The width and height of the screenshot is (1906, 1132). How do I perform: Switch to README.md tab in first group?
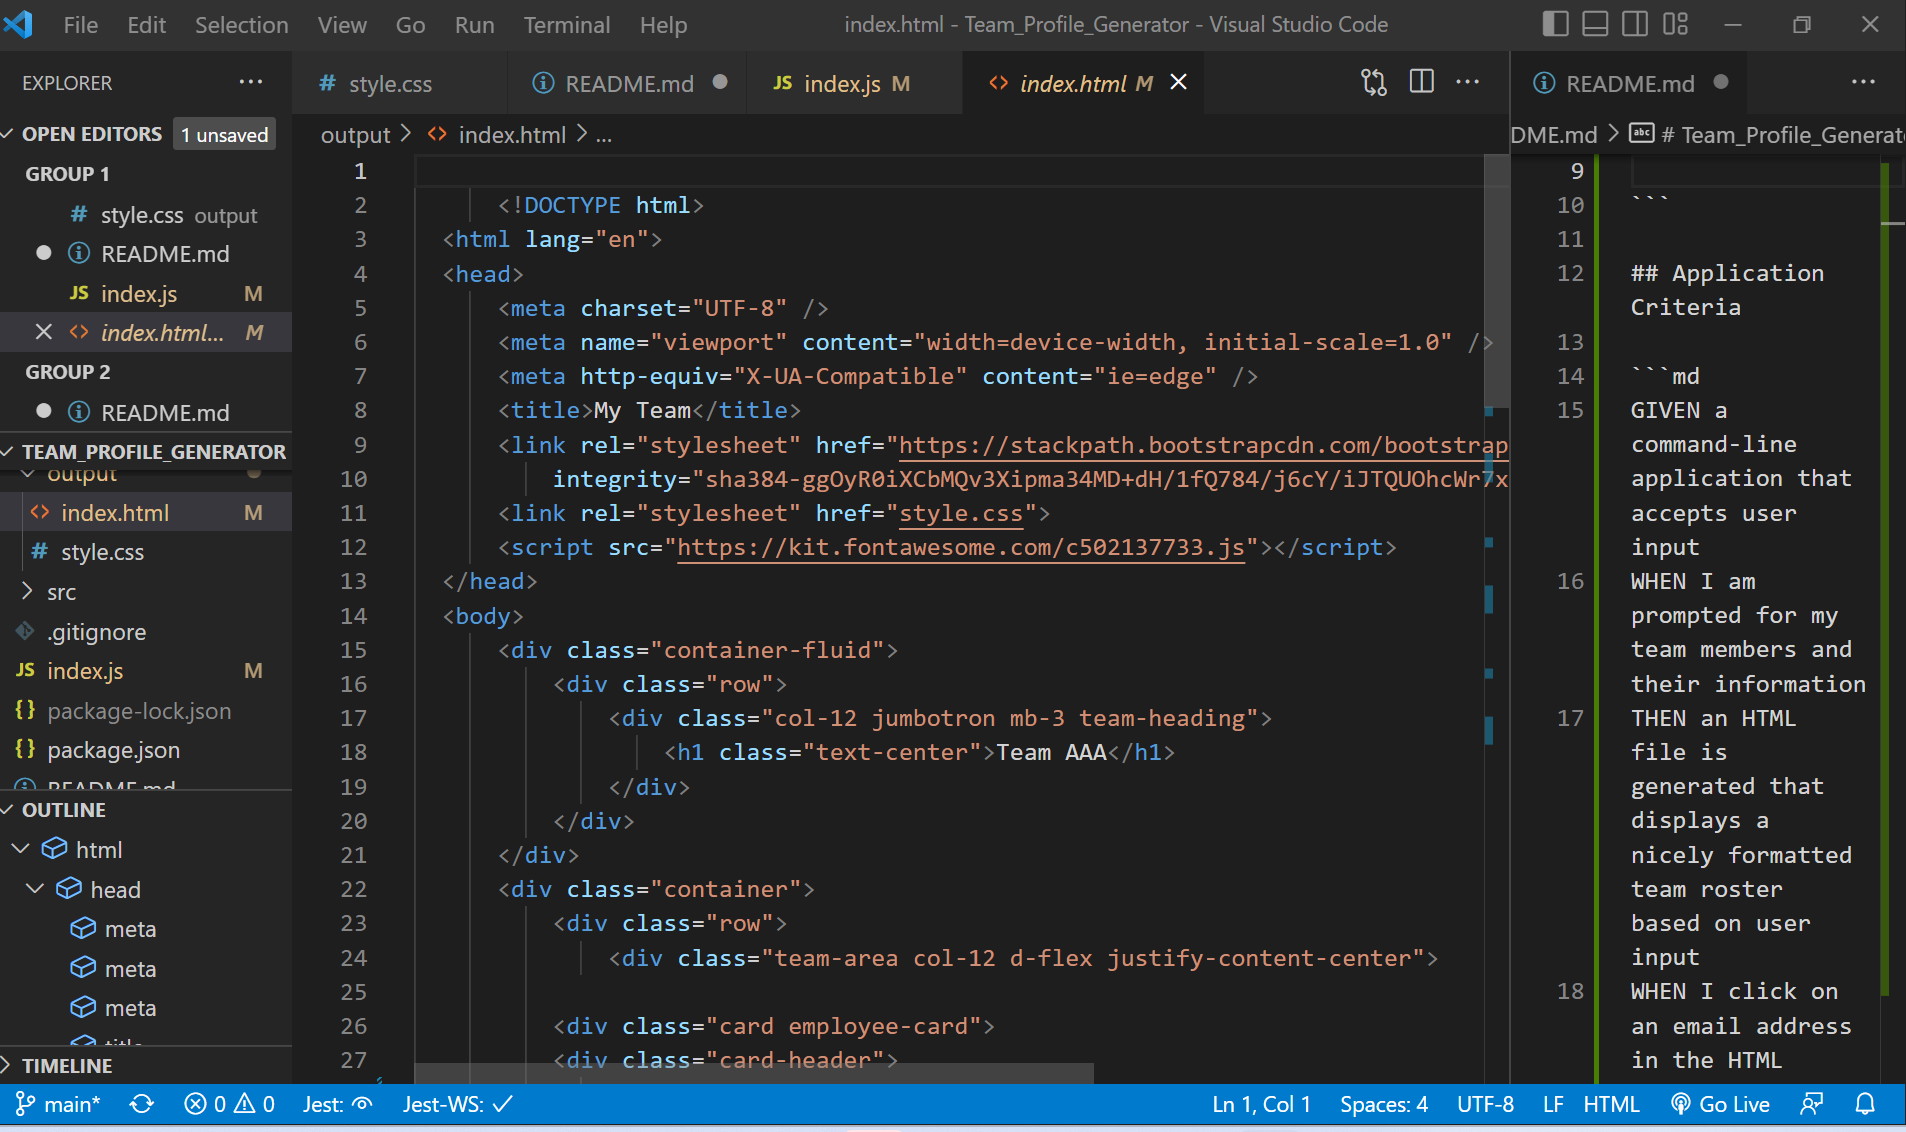click(x=629, y=84)
